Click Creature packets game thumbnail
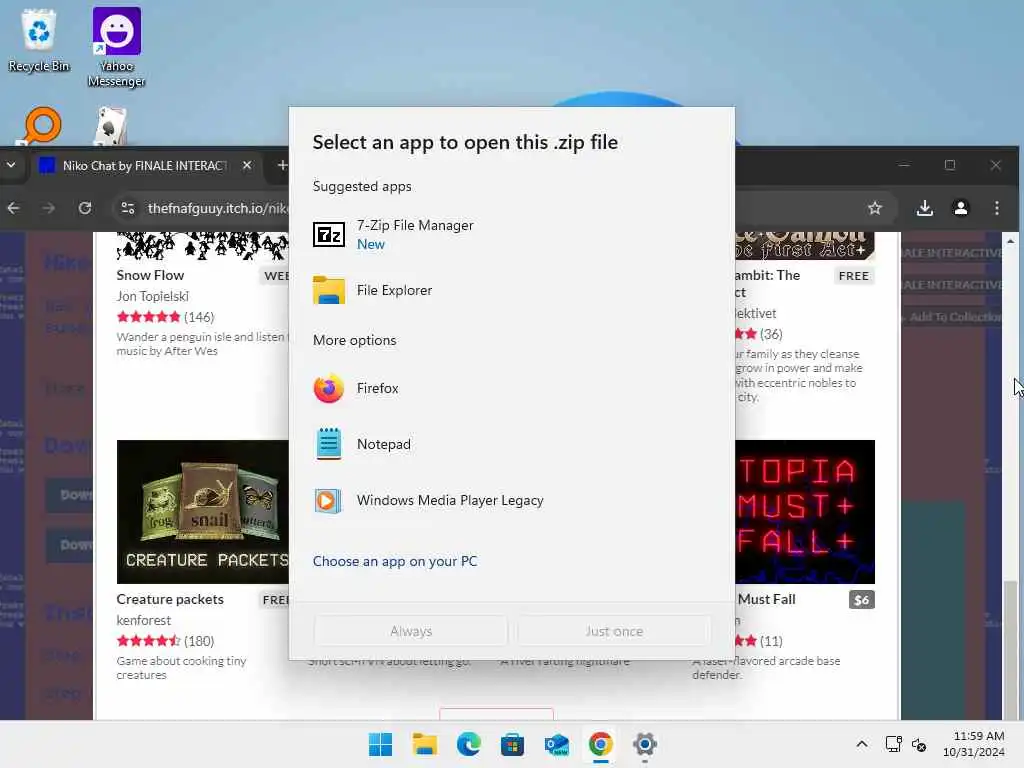1024x768 pixels. click(x=202, y=512)
